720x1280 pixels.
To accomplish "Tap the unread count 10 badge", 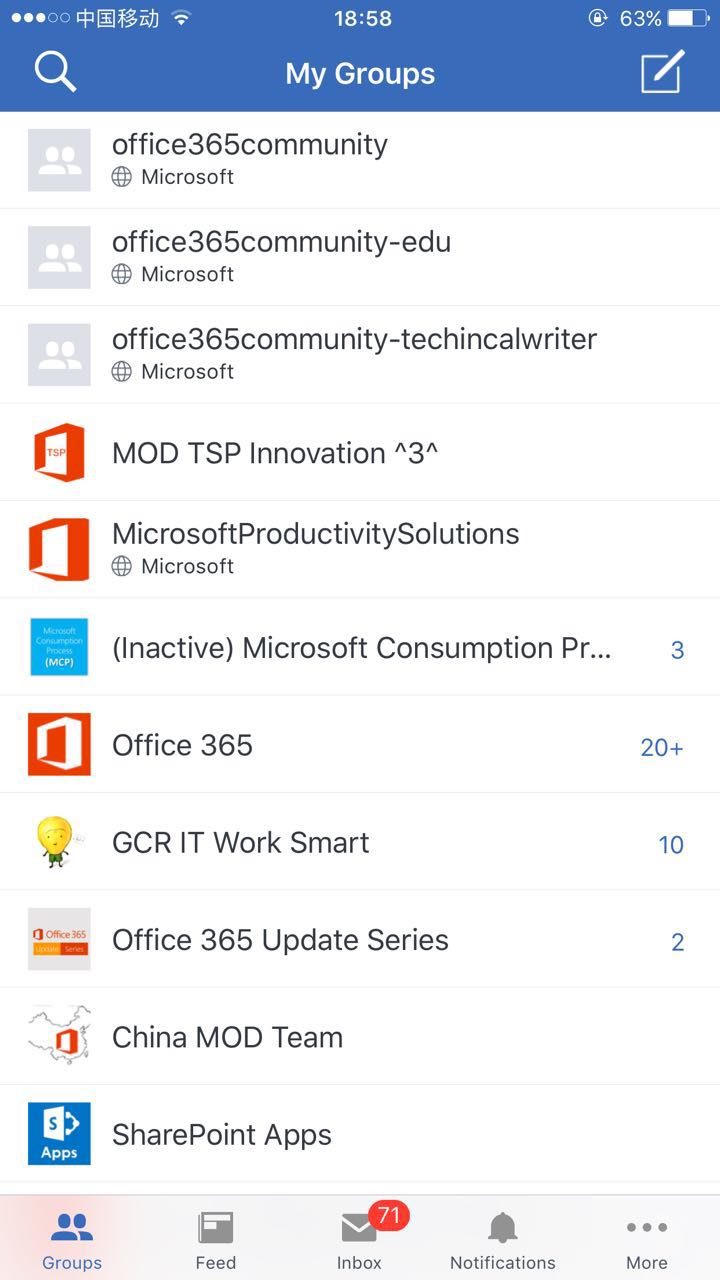I will pos(671,844).
